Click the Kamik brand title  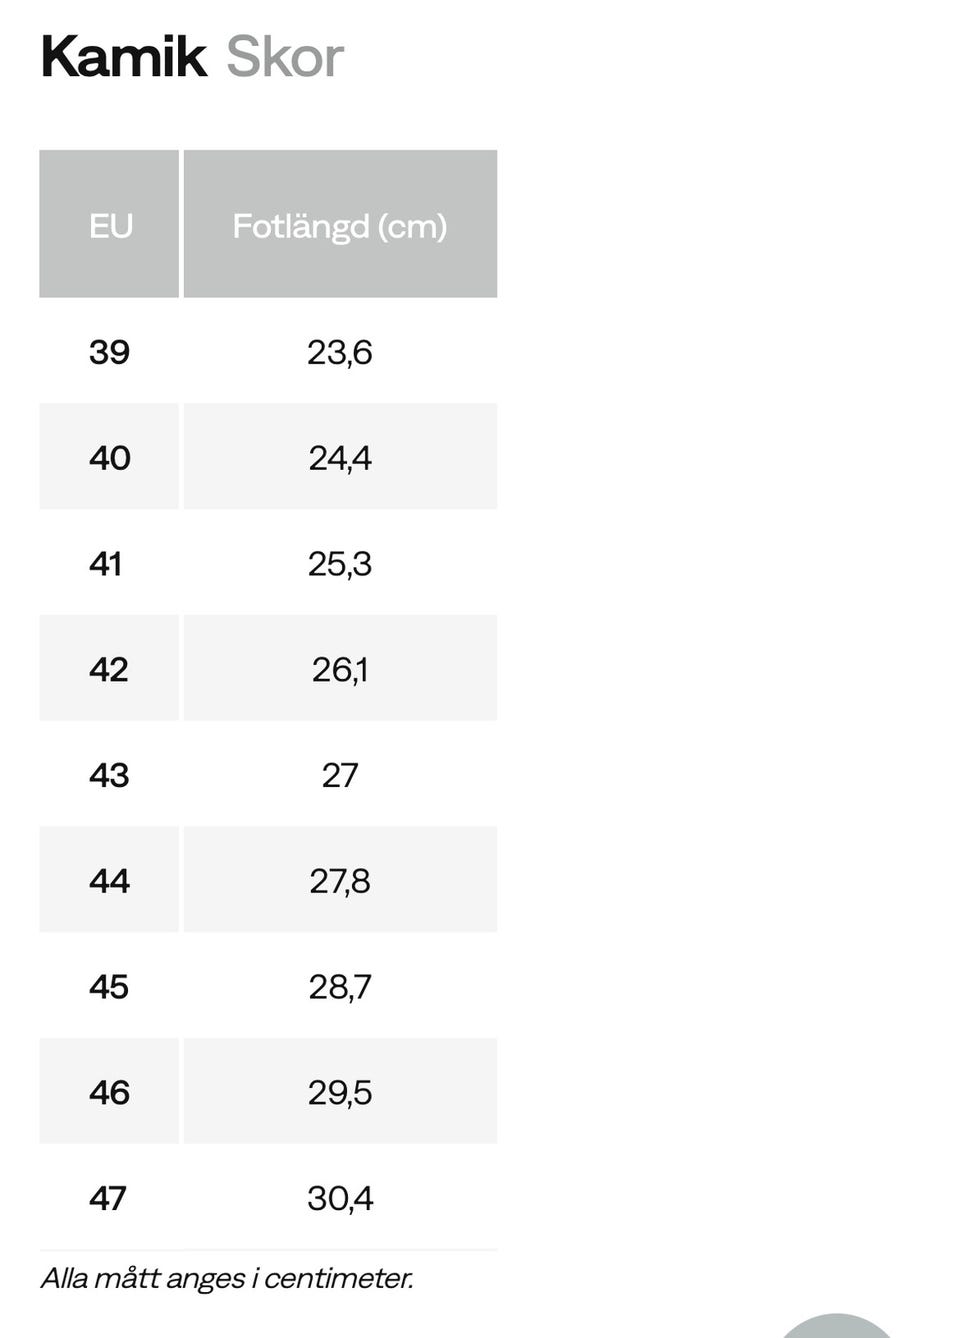coord(124,57)
